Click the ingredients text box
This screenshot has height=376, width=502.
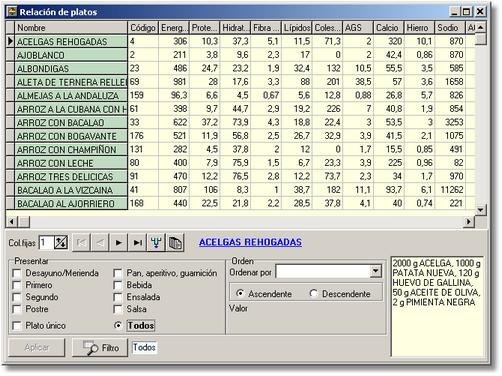(x=437, y=307)
